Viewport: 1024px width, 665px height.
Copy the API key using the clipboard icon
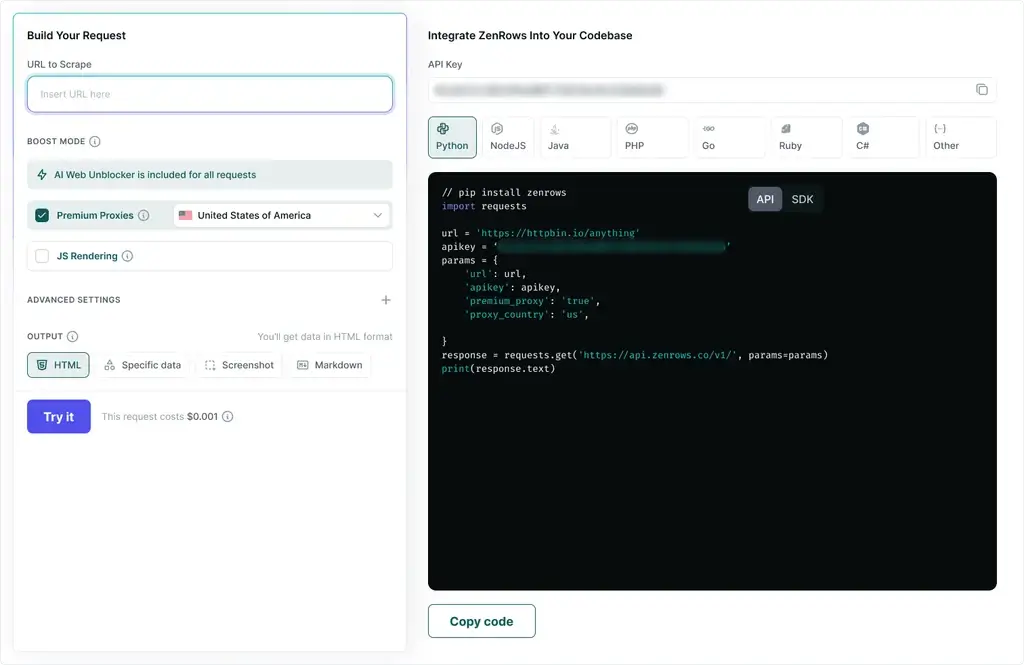983,89
